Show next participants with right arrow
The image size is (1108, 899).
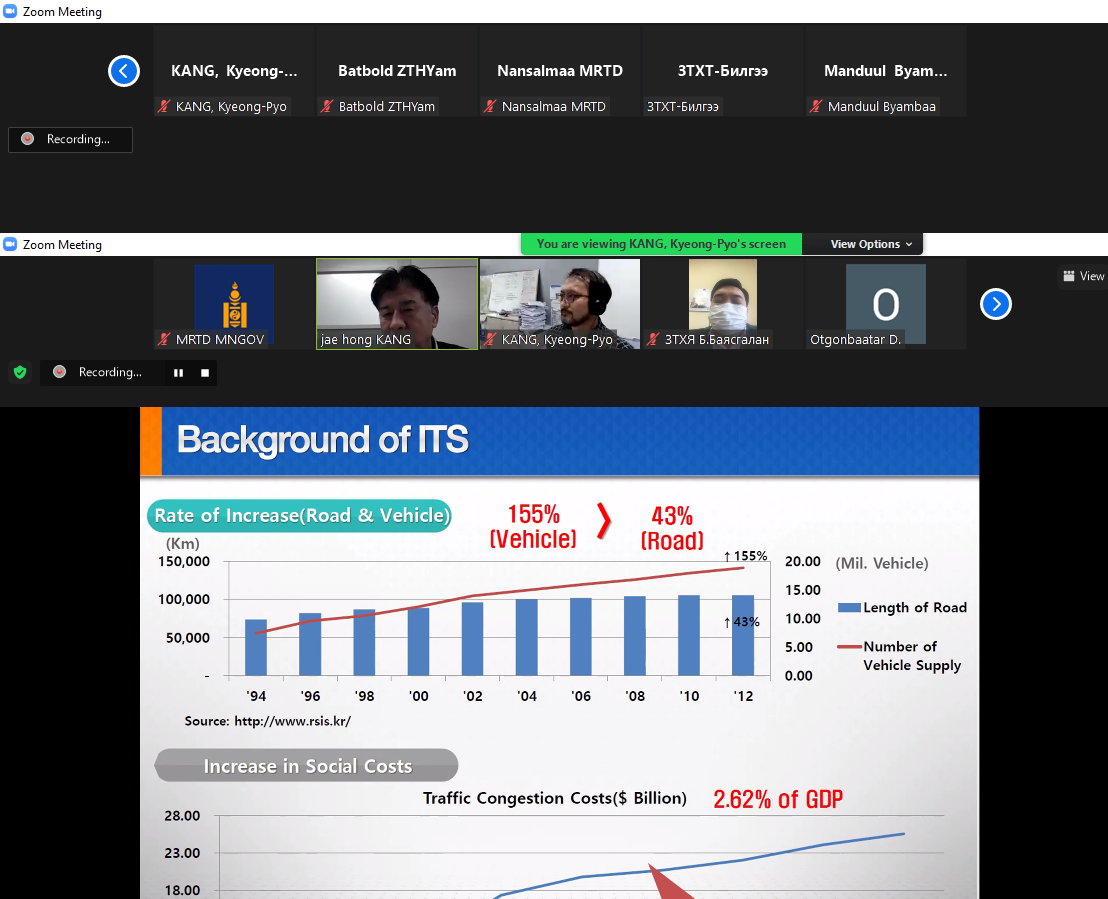click(995, 304)
